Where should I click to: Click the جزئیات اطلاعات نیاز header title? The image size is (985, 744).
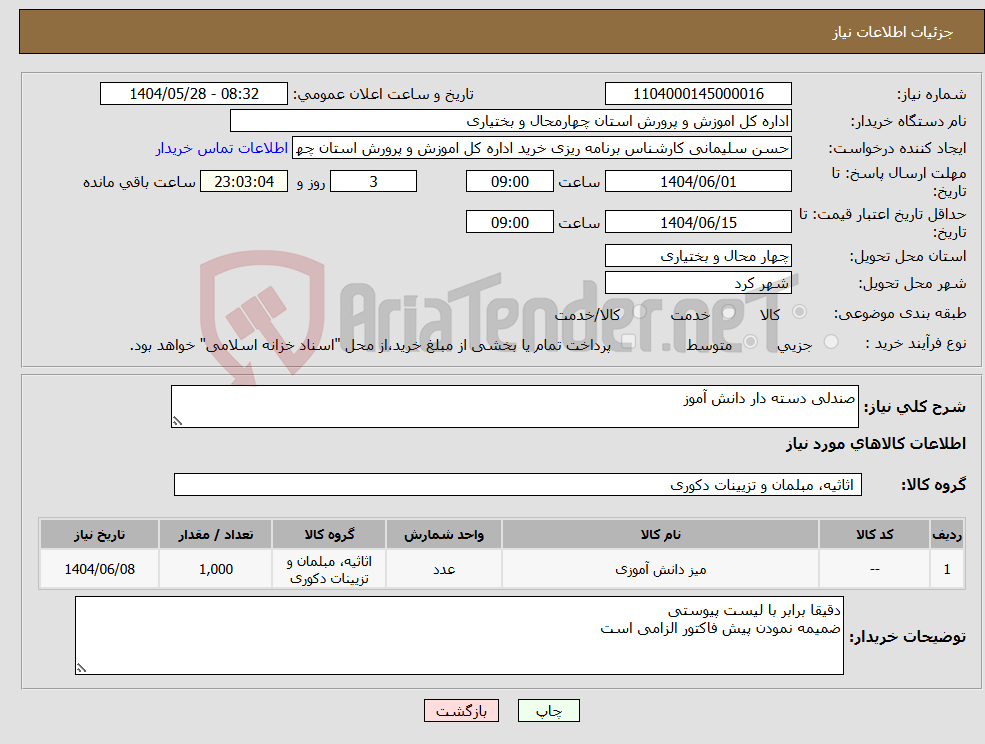click(893, 32)
